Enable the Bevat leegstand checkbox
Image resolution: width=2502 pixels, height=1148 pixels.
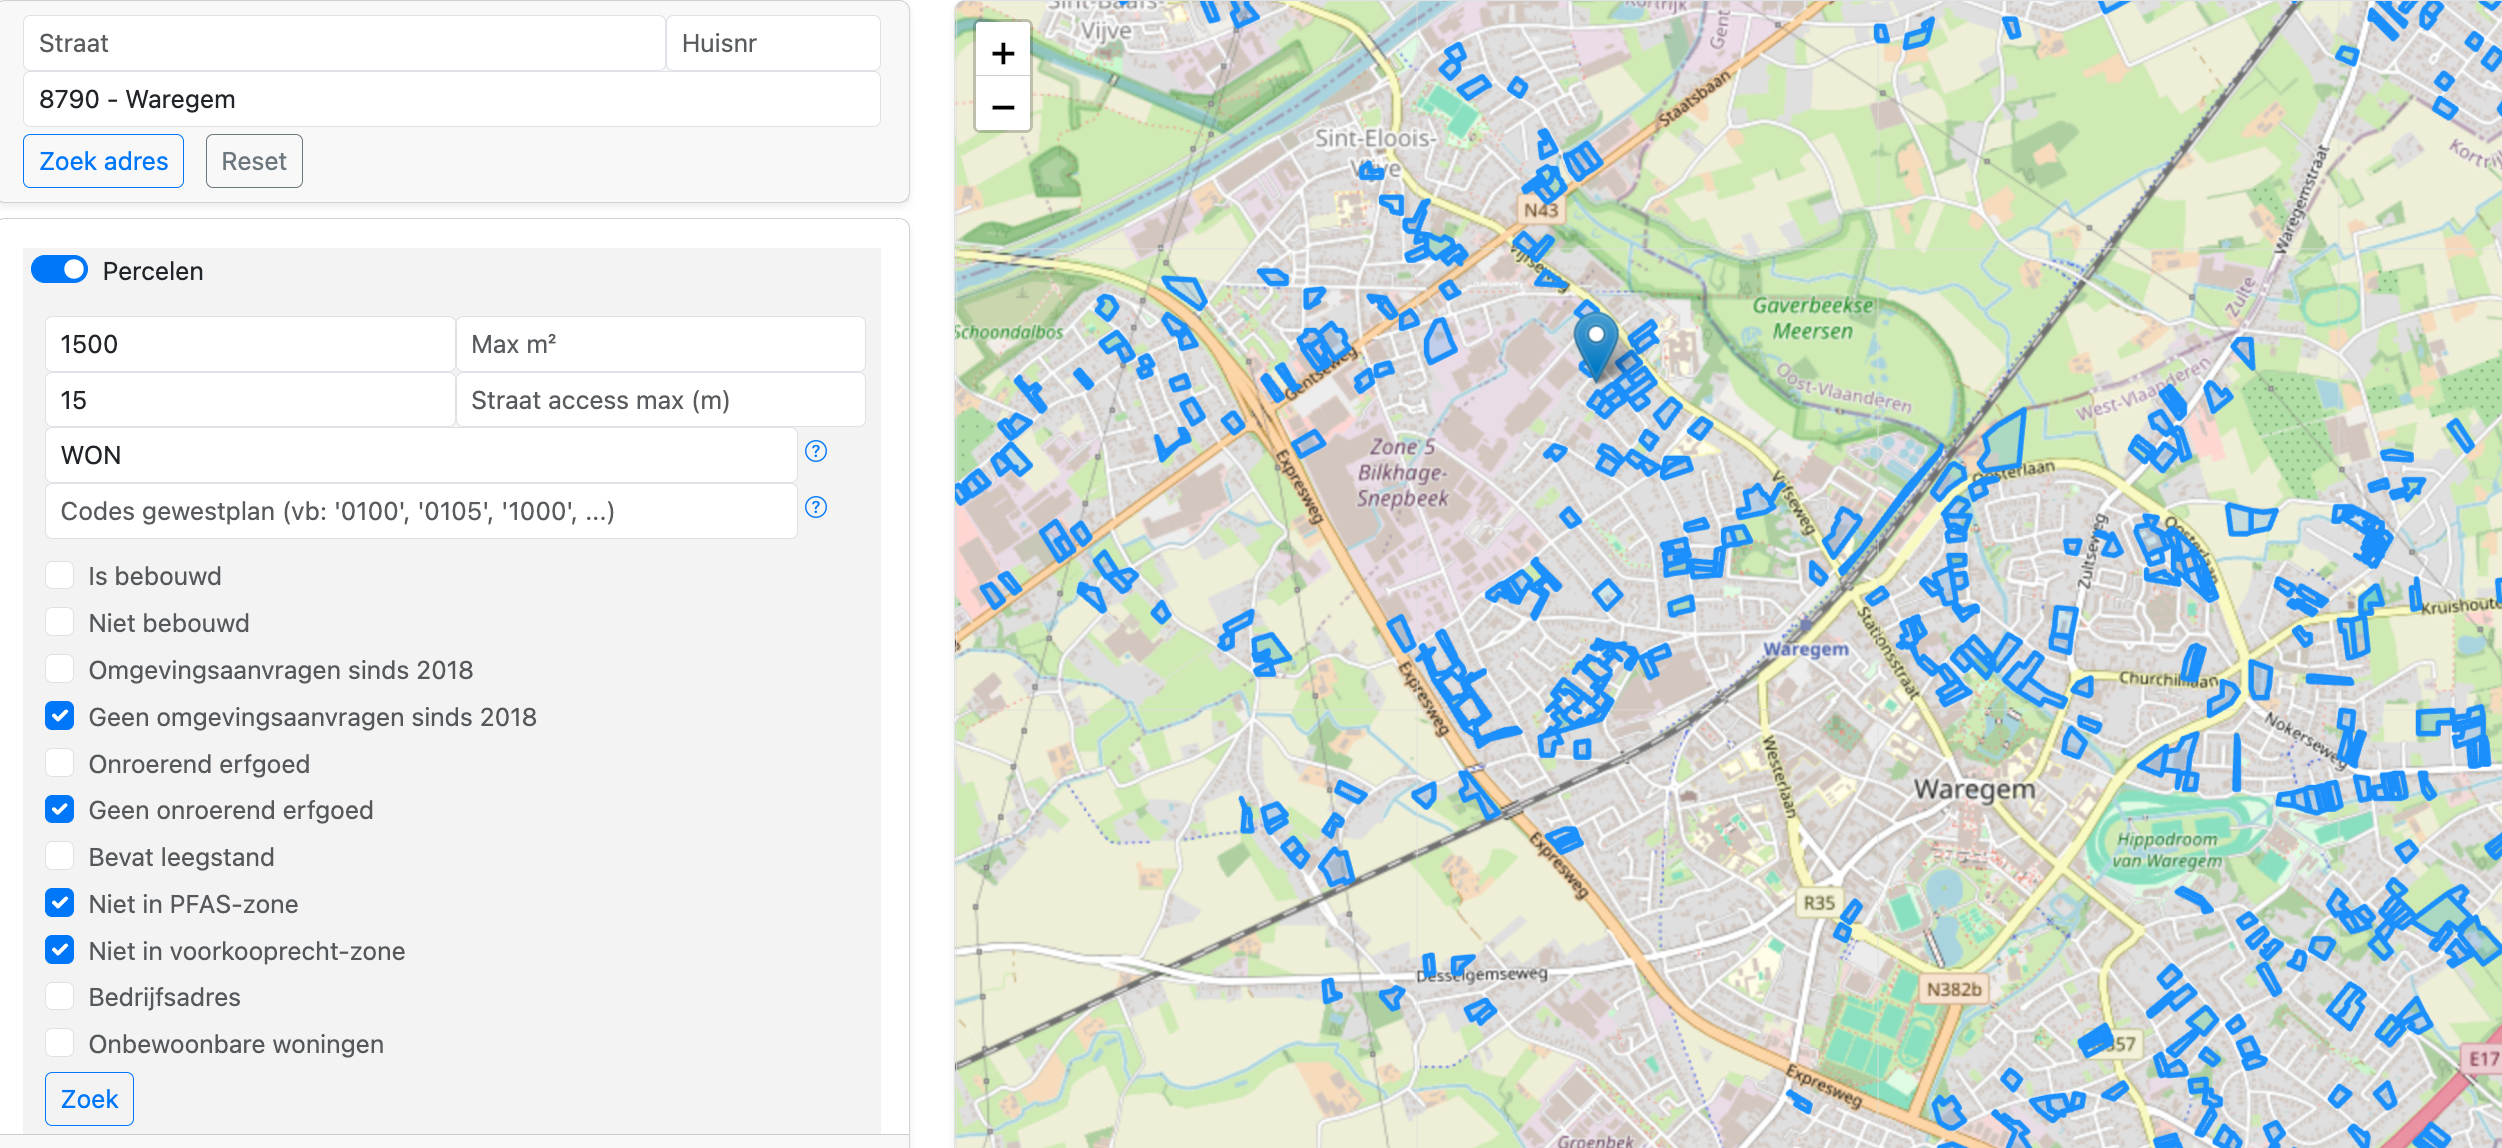click(x=60, y=857)
